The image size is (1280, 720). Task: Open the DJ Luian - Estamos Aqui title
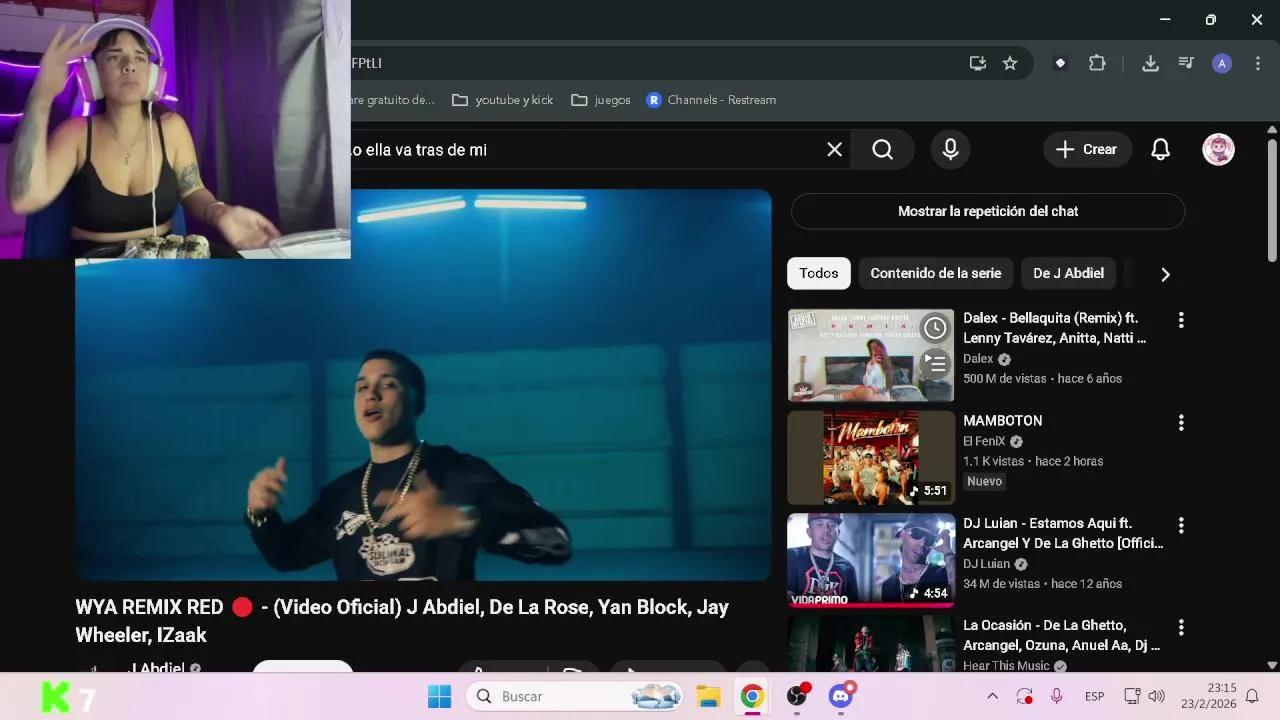1063,533
